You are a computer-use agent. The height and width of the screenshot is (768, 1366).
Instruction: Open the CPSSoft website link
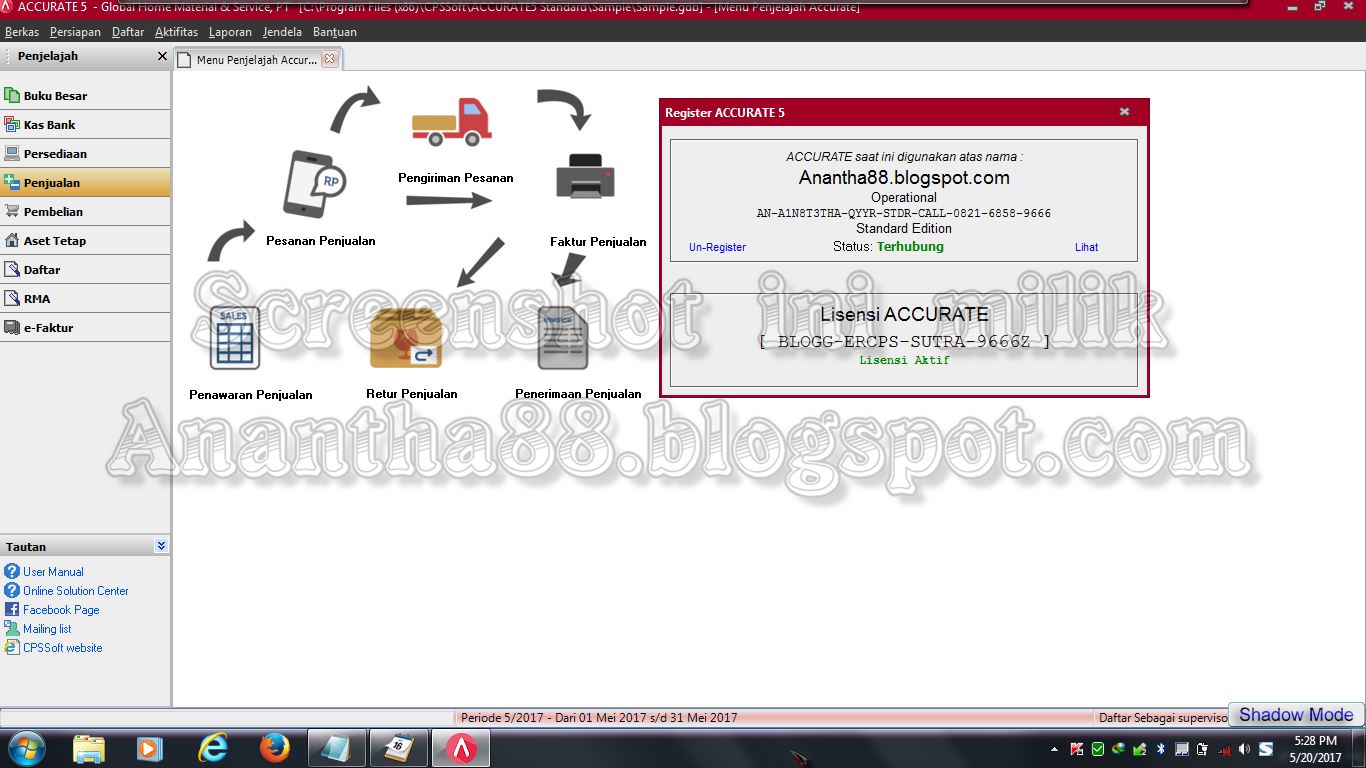coord(63,648)
